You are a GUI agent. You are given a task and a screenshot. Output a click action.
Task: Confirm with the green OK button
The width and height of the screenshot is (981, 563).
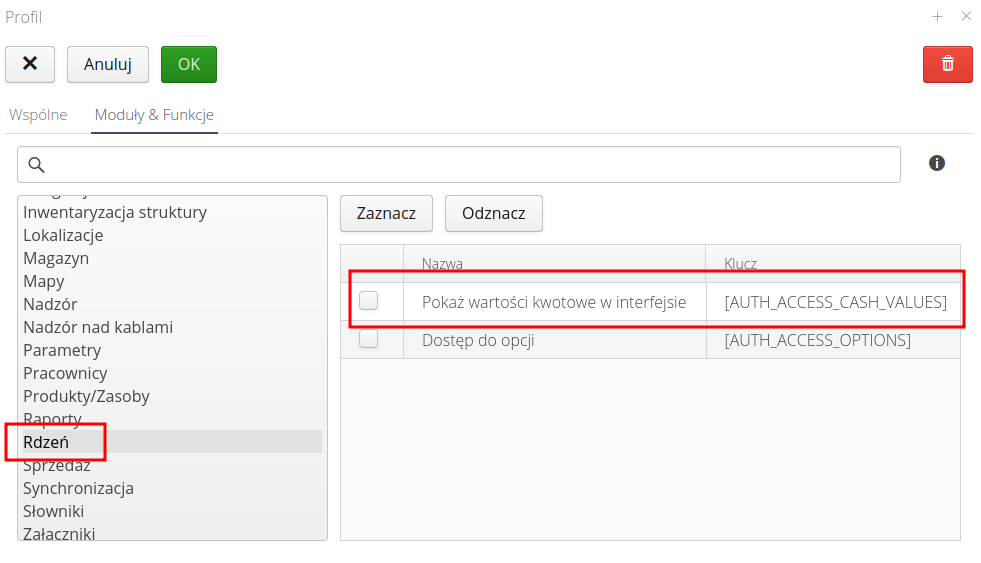(188, 64)
